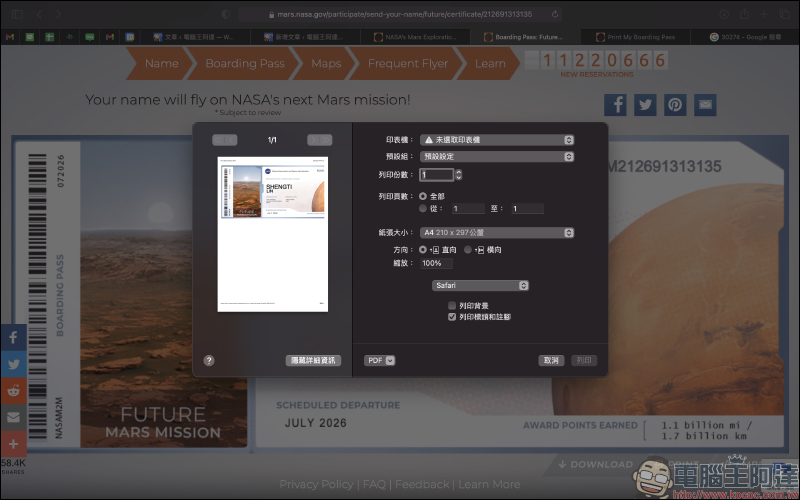Image resolution: width=800 pixels, height=500 pixels.
Task: Share page via Facebook icon at top
Action: (615, 105)
